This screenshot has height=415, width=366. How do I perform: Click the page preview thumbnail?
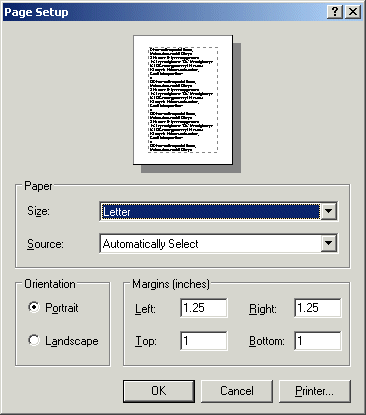click(183, 100)
